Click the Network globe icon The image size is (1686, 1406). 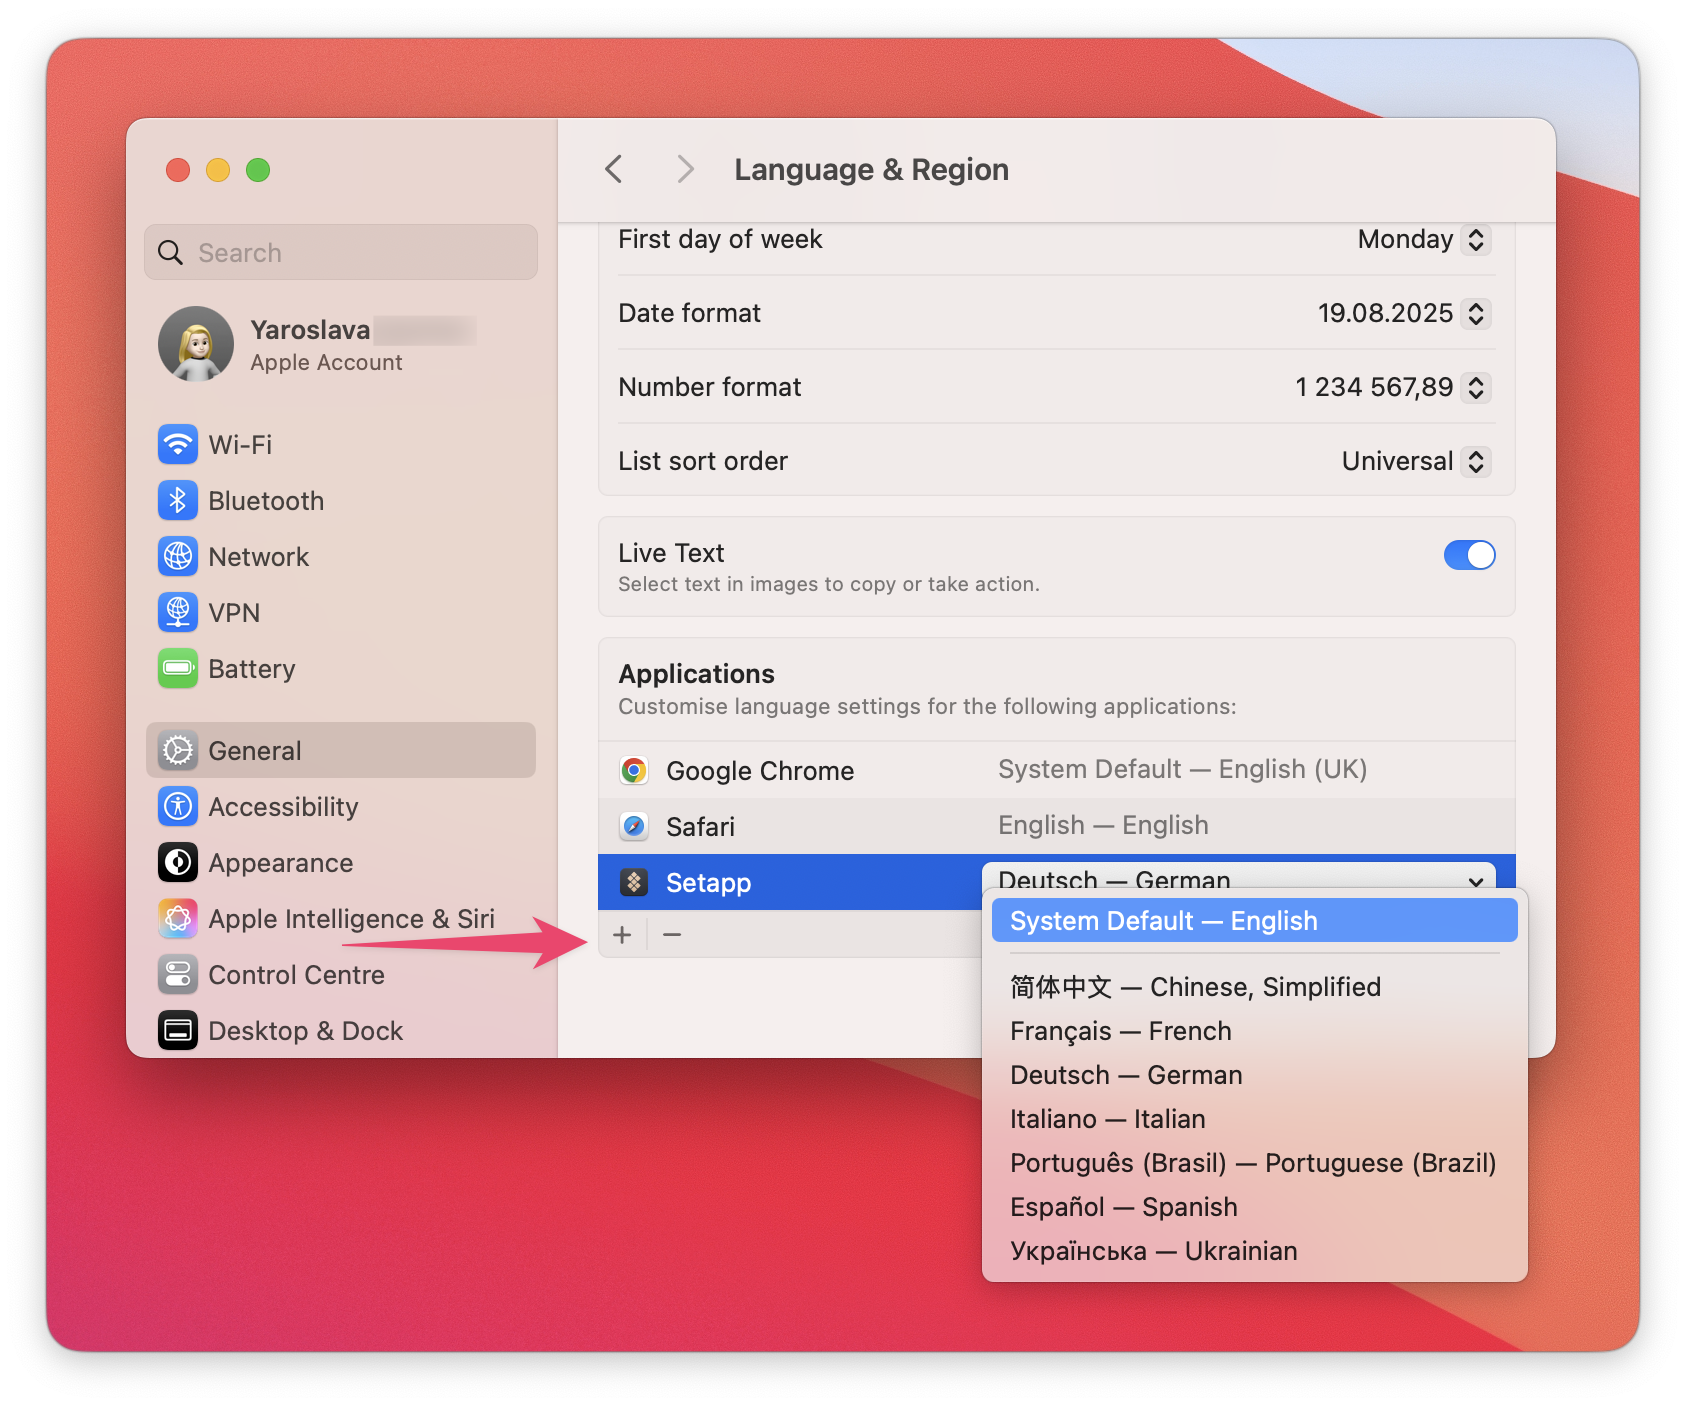click(x=178, y=556)
